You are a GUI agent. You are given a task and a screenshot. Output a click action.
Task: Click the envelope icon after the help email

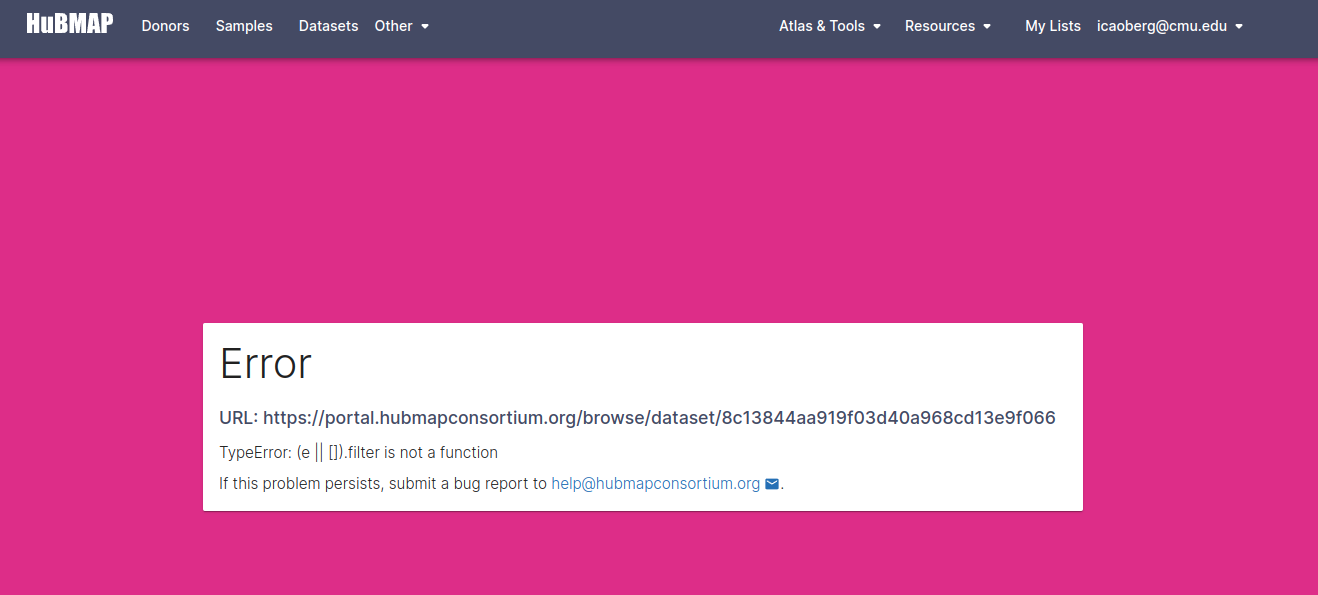pyautogui.click(x=772, y=484)
